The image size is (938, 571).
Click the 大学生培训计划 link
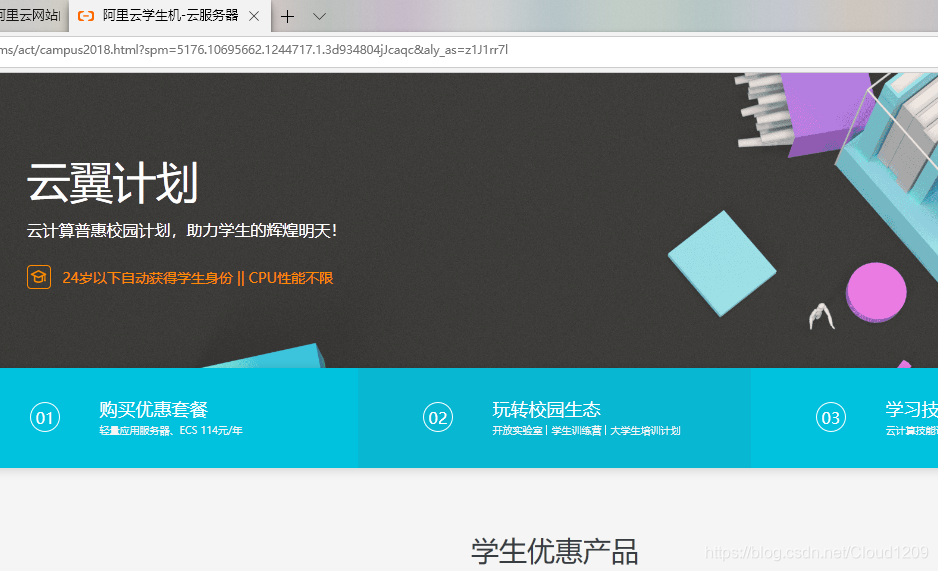(645, 431)
